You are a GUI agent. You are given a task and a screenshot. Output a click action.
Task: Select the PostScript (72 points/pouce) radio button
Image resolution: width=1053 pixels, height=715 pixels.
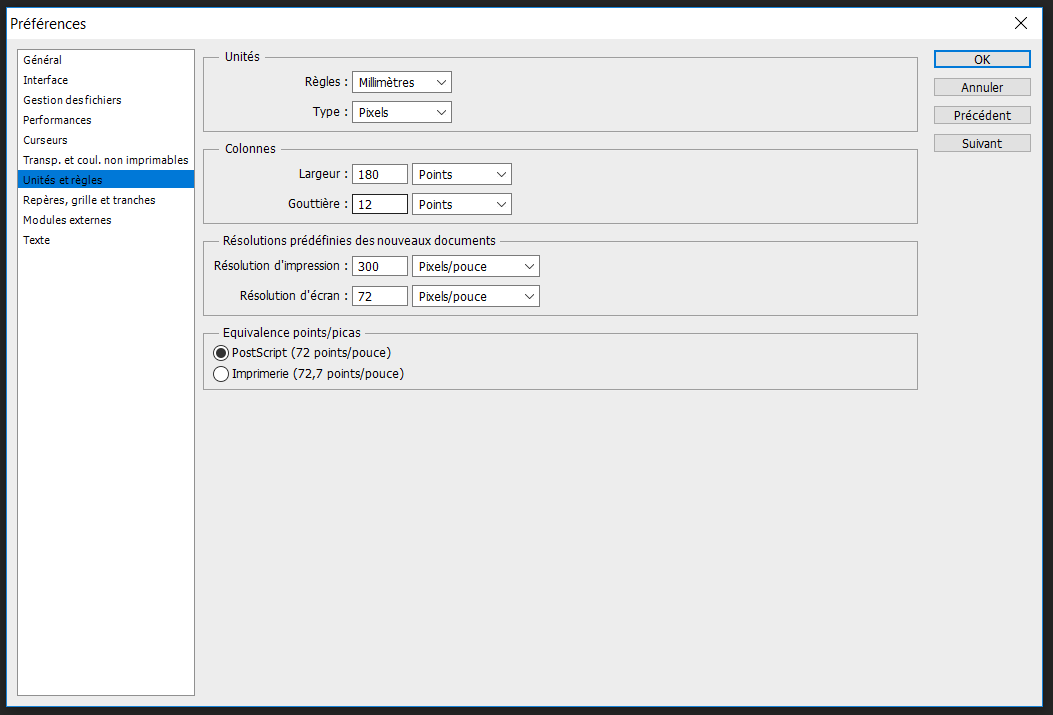tap(221, 353)
